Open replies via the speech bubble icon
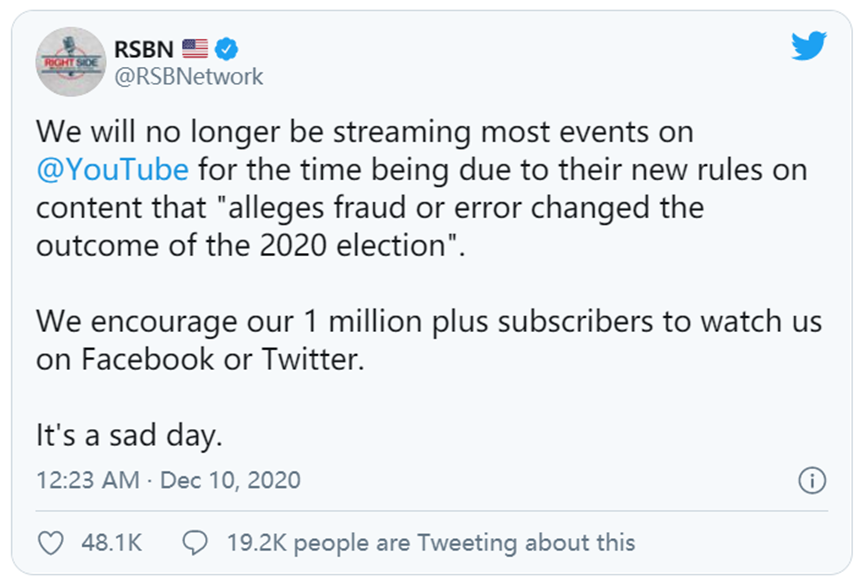865x585 pixels. 195,543
